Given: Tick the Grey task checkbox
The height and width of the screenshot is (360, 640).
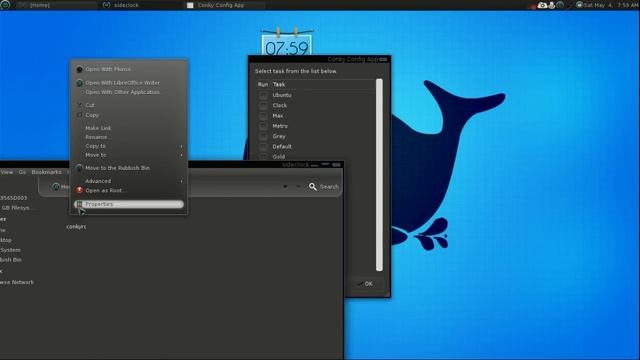Looking at the screenshot, I should [x=263, y=136].
